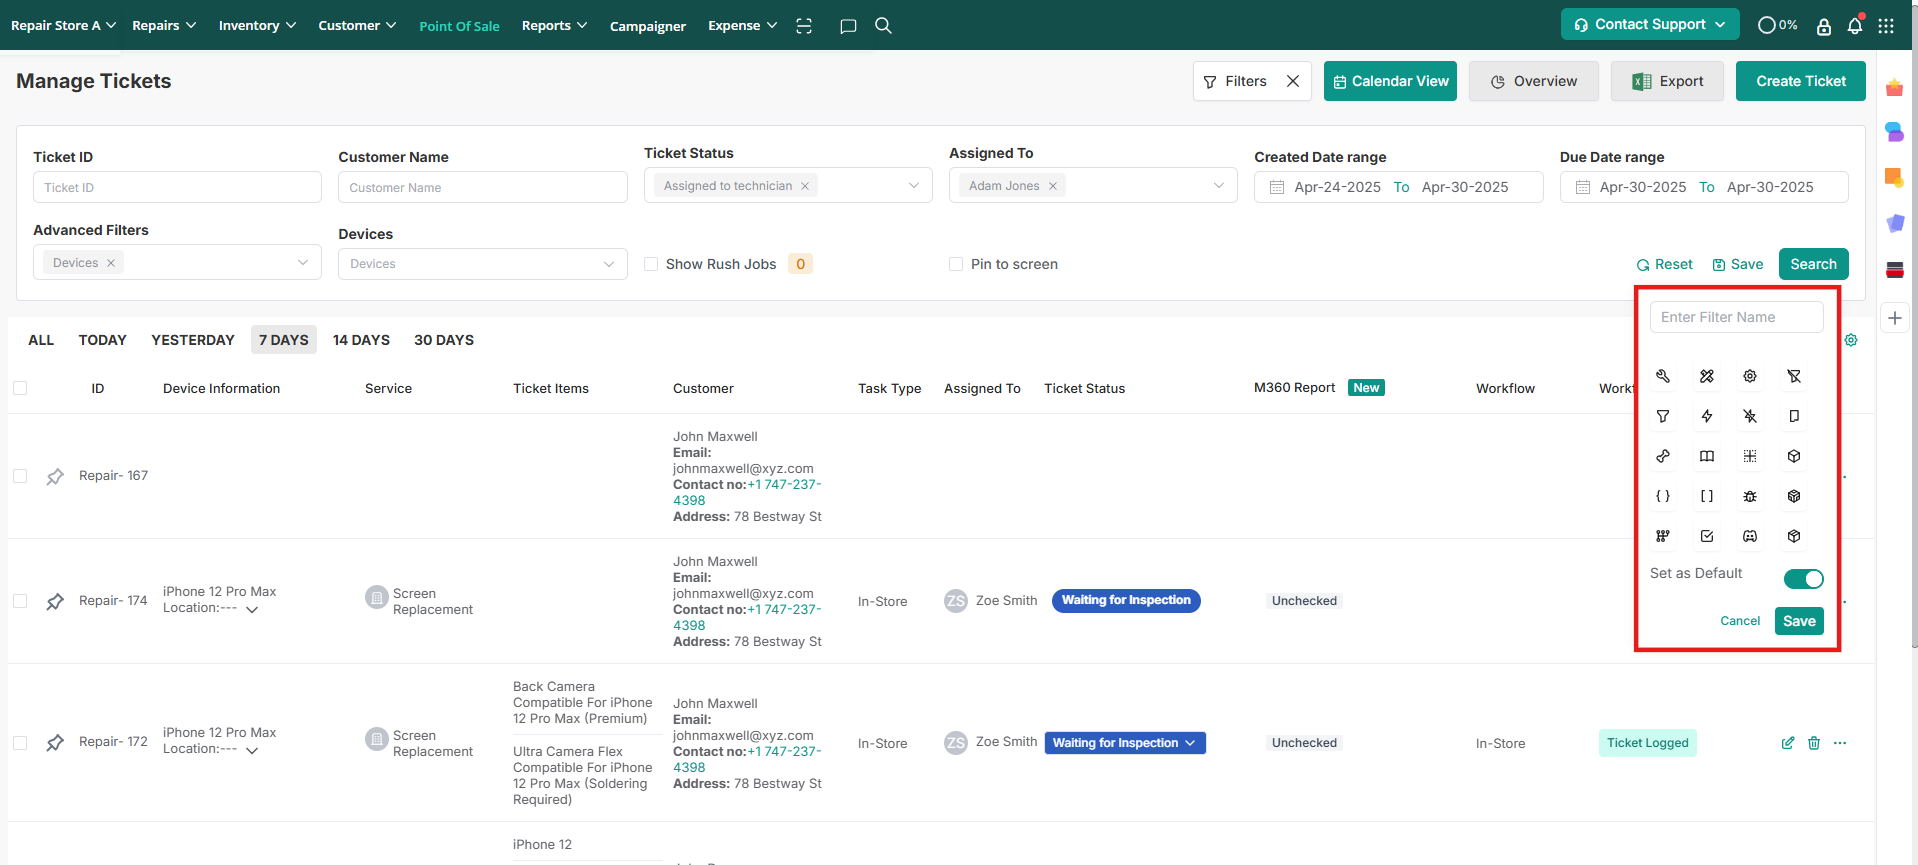Expand the Ticket Status dropdown
The width and height of the screenshot is (1918, 865).
913,186
